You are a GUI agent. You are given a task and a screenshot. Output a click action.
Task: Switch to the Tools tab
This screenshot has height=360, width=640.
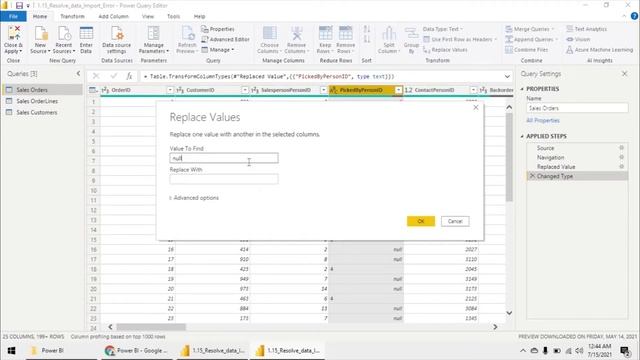173,16
